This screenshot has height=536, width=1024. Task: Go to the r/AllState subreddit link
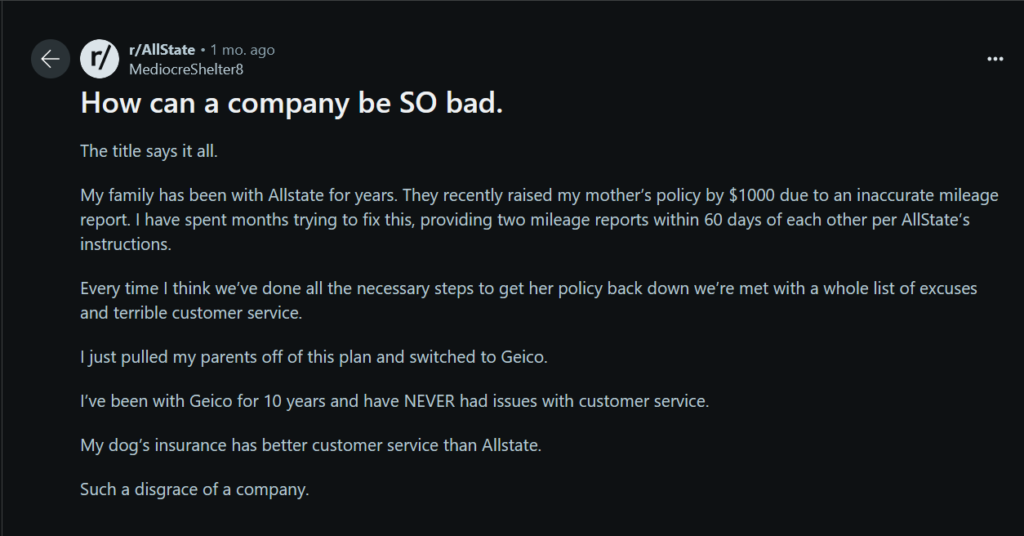click(x=162, y=50)
